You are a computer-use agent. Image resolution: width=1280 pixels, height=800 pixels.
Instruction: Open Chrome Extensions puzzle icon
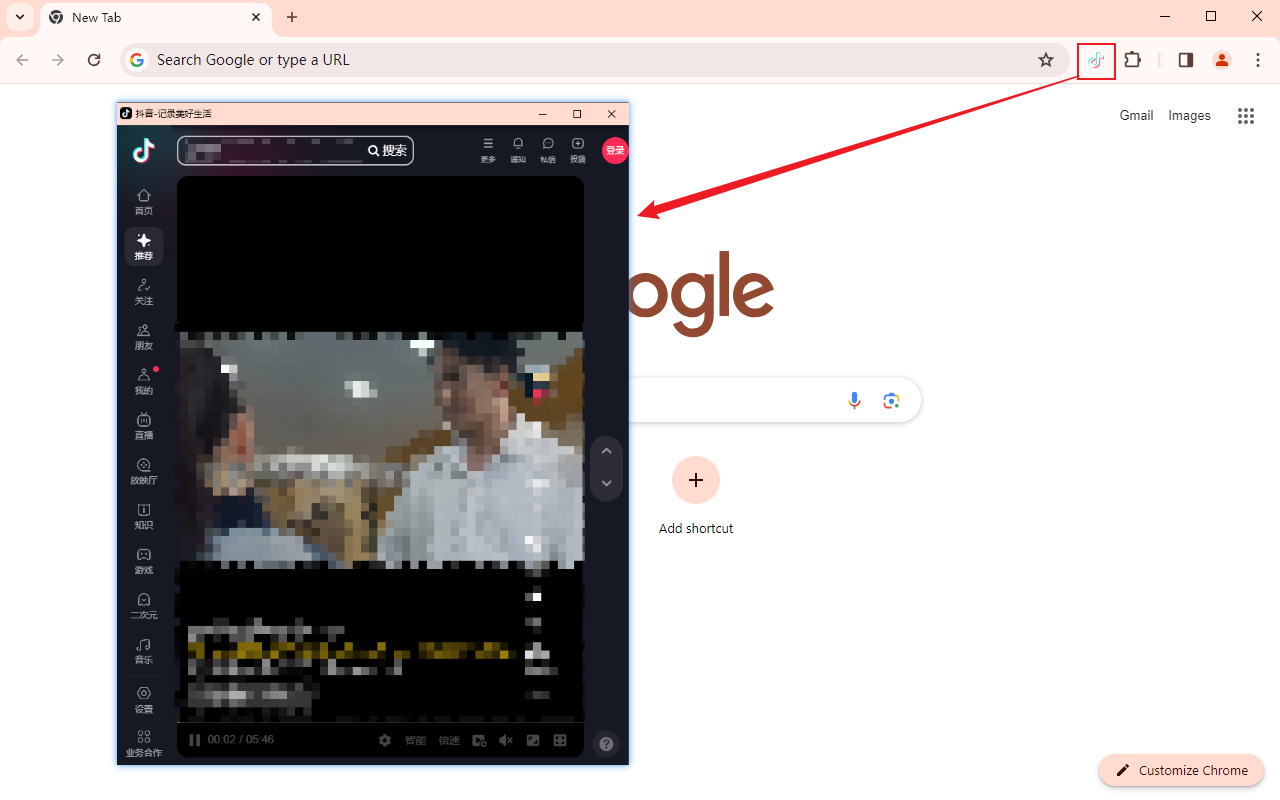coord(1132,60)
